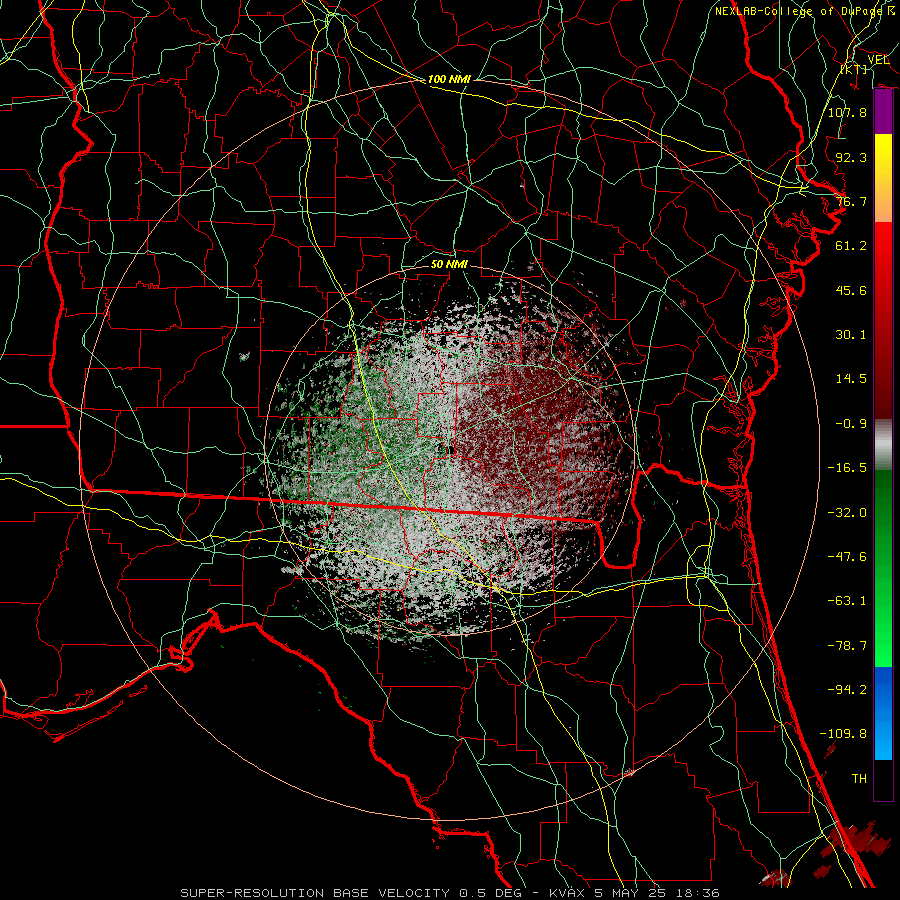The image size is (900, 900).
Task: Click the 'VEL' legend title
Action: 878,59
